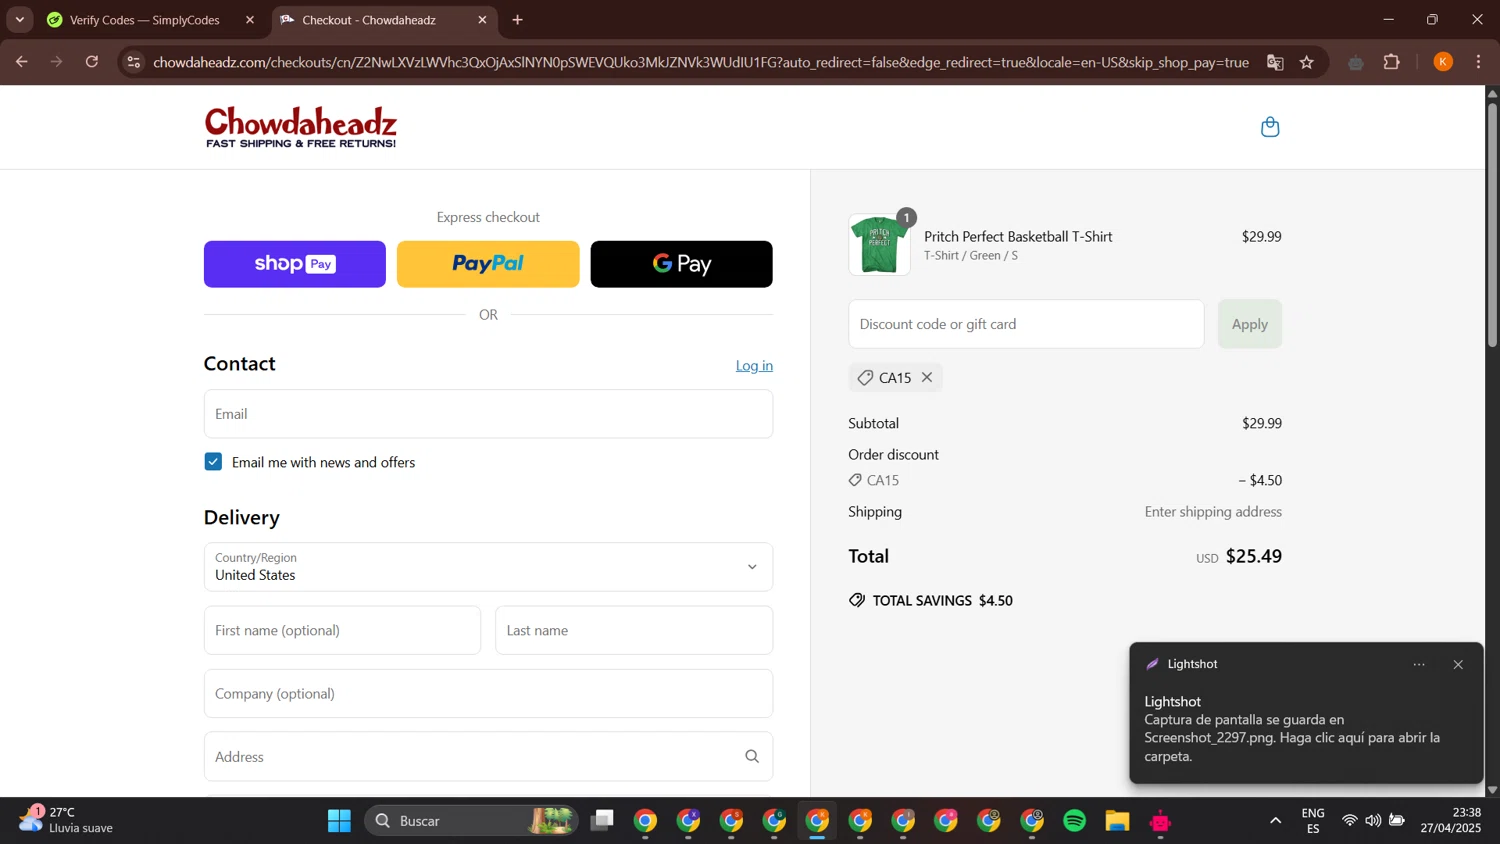Click the Log in link
The width and height of the screenshot is (1500, 844).
tap(754, 366)
